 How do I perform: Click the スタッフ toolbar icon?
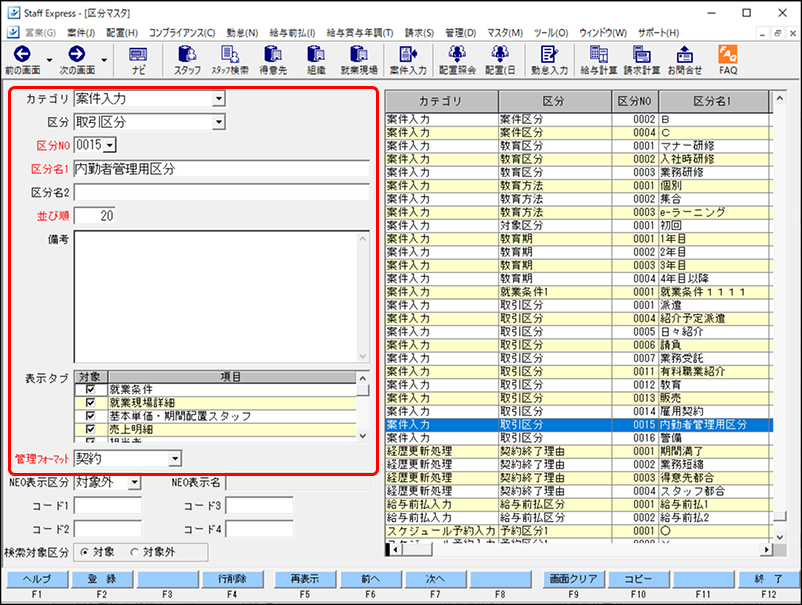[x=186, y=60]
